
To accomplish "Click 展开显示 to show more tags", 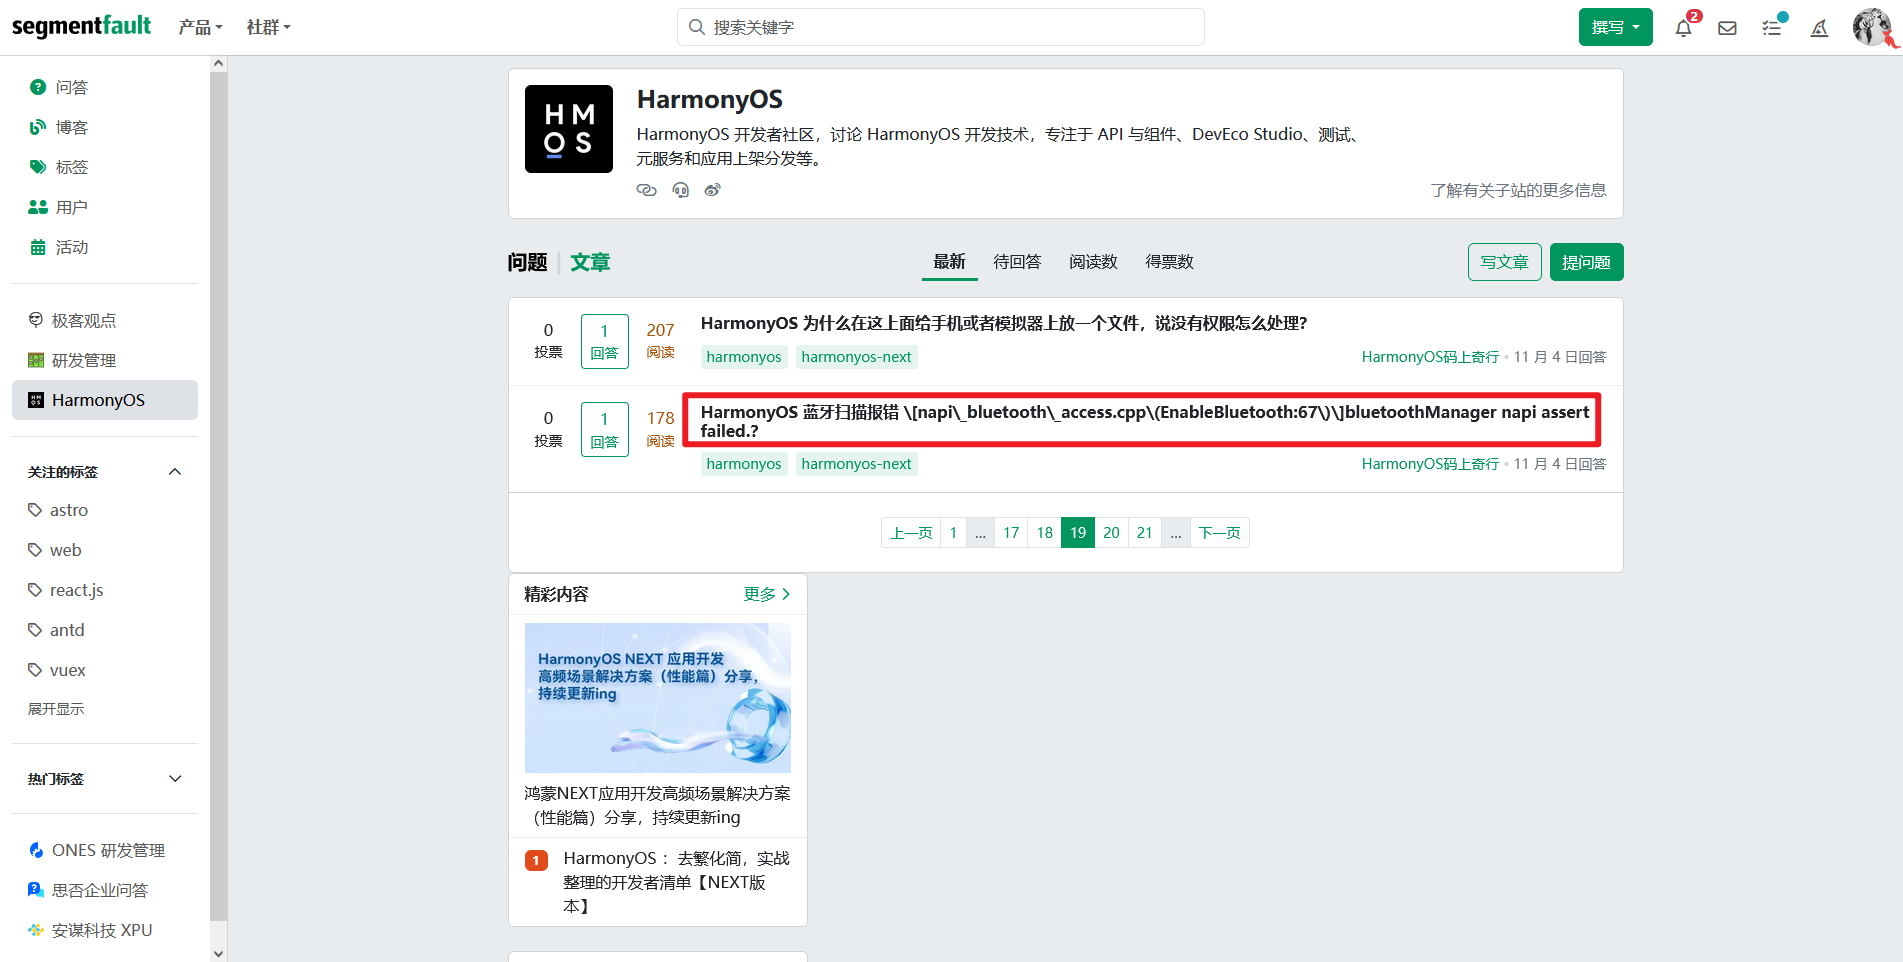I will pos(56,709).
